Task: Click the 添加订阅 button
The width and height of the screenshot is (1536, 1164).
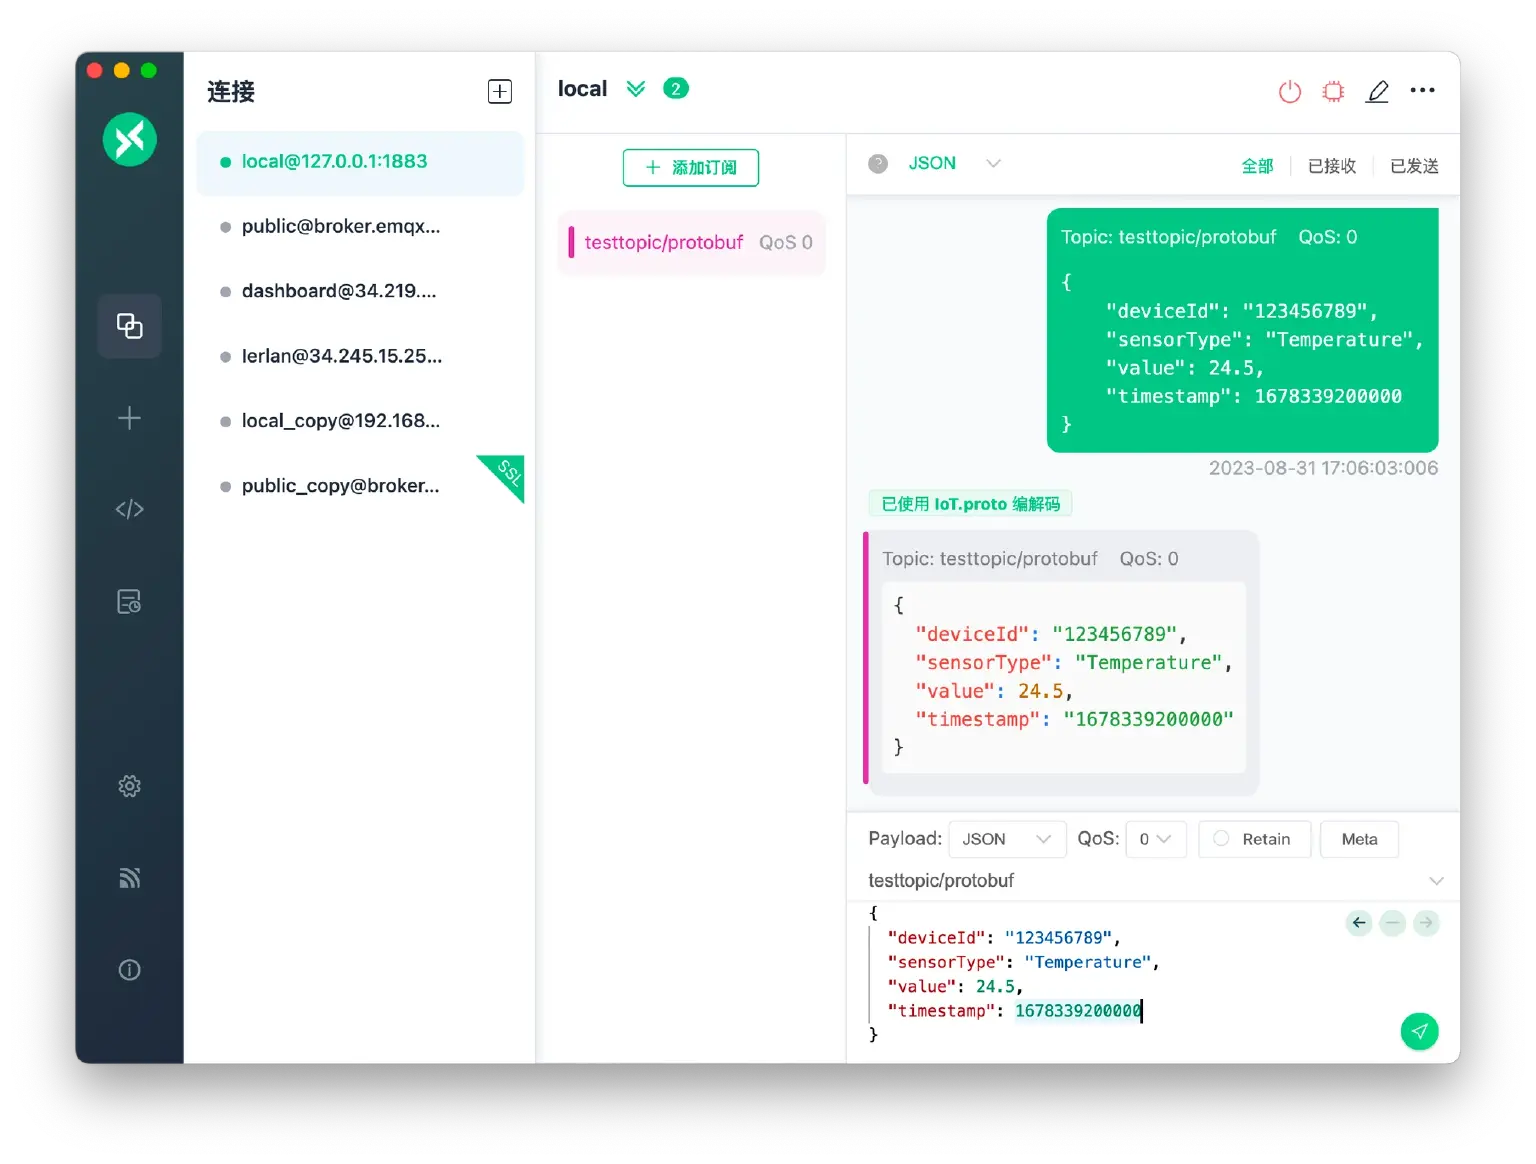Action: [x=690, y=168]
